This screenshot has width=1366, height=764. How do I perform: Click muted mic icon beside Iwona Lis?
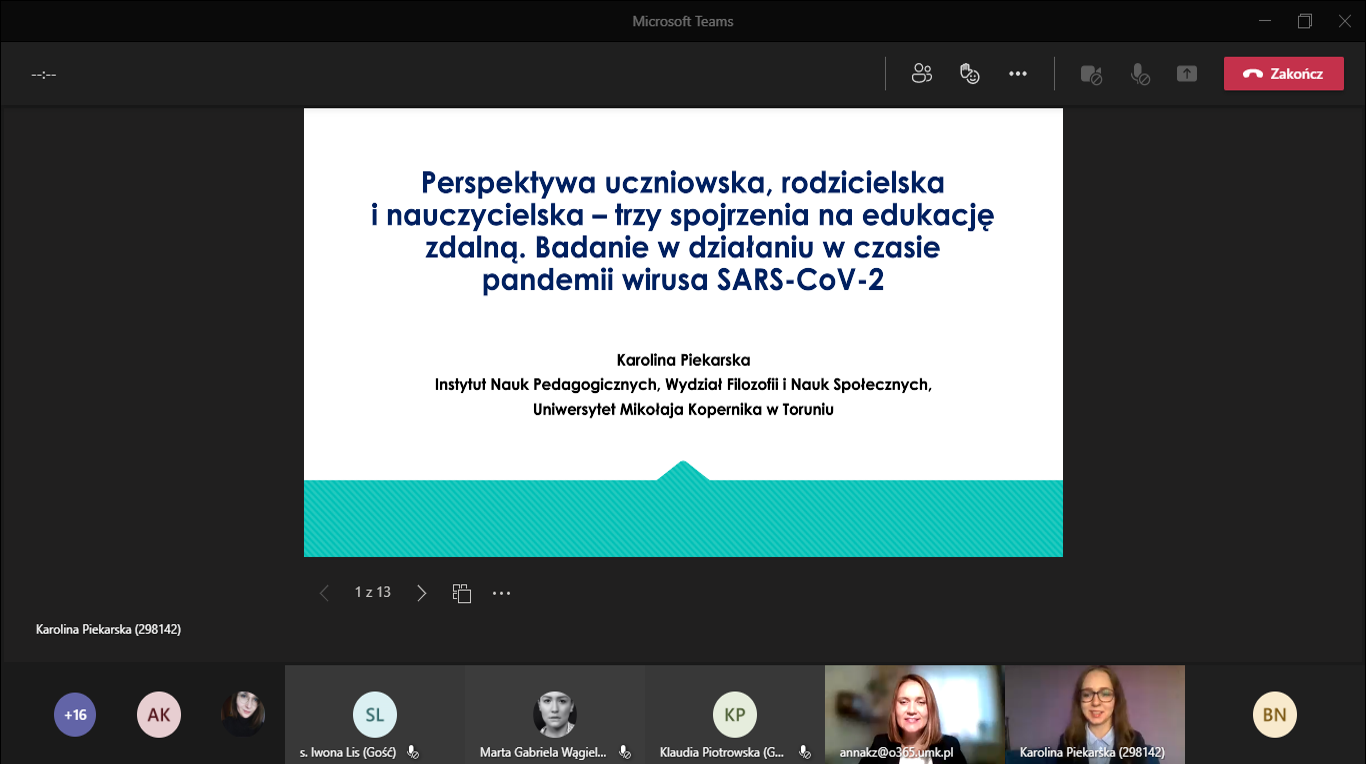click(412, 751)
